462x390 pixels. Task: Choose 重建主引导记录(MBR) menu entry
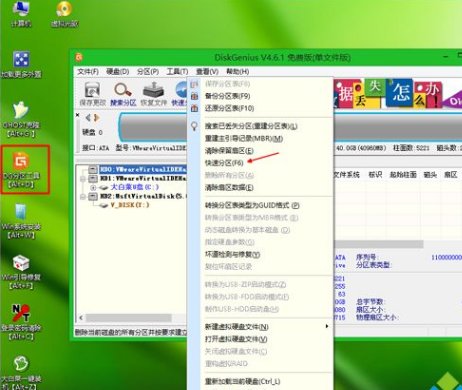click(x=244, y=138)
